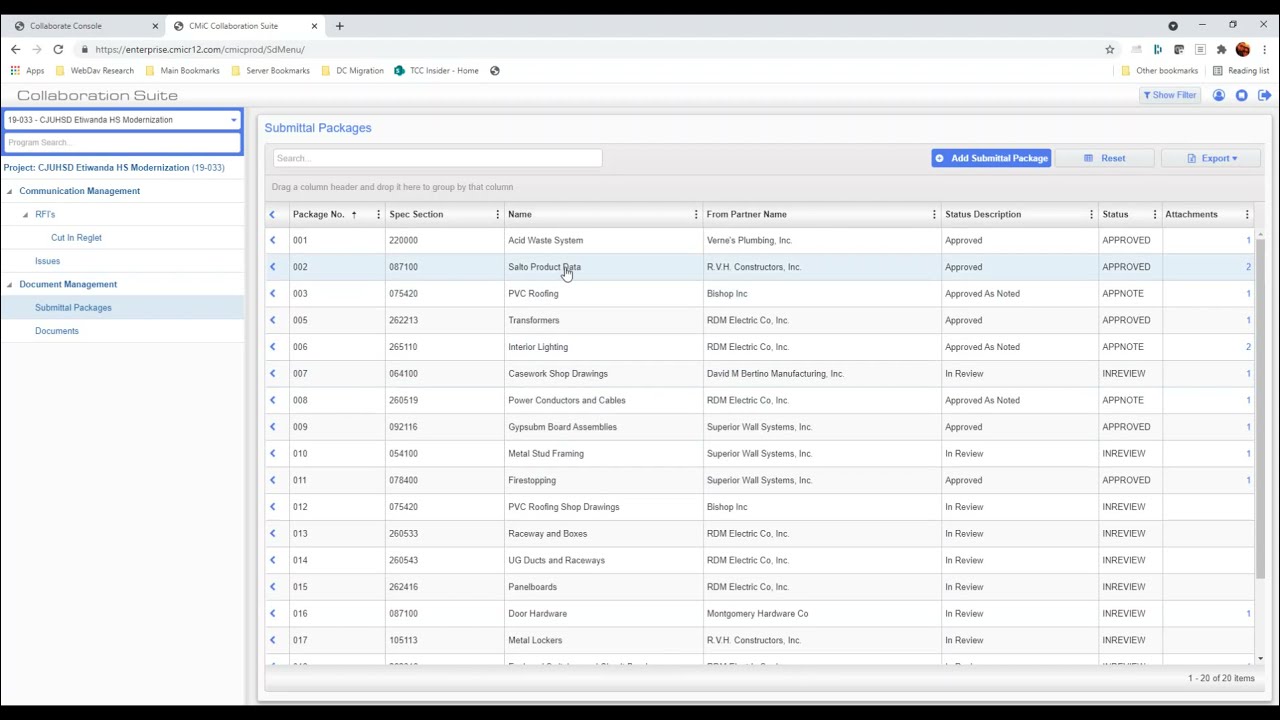Expand row actions for package 003
Viewport: 1280px width, 720px height.
[x=272, y=294]
